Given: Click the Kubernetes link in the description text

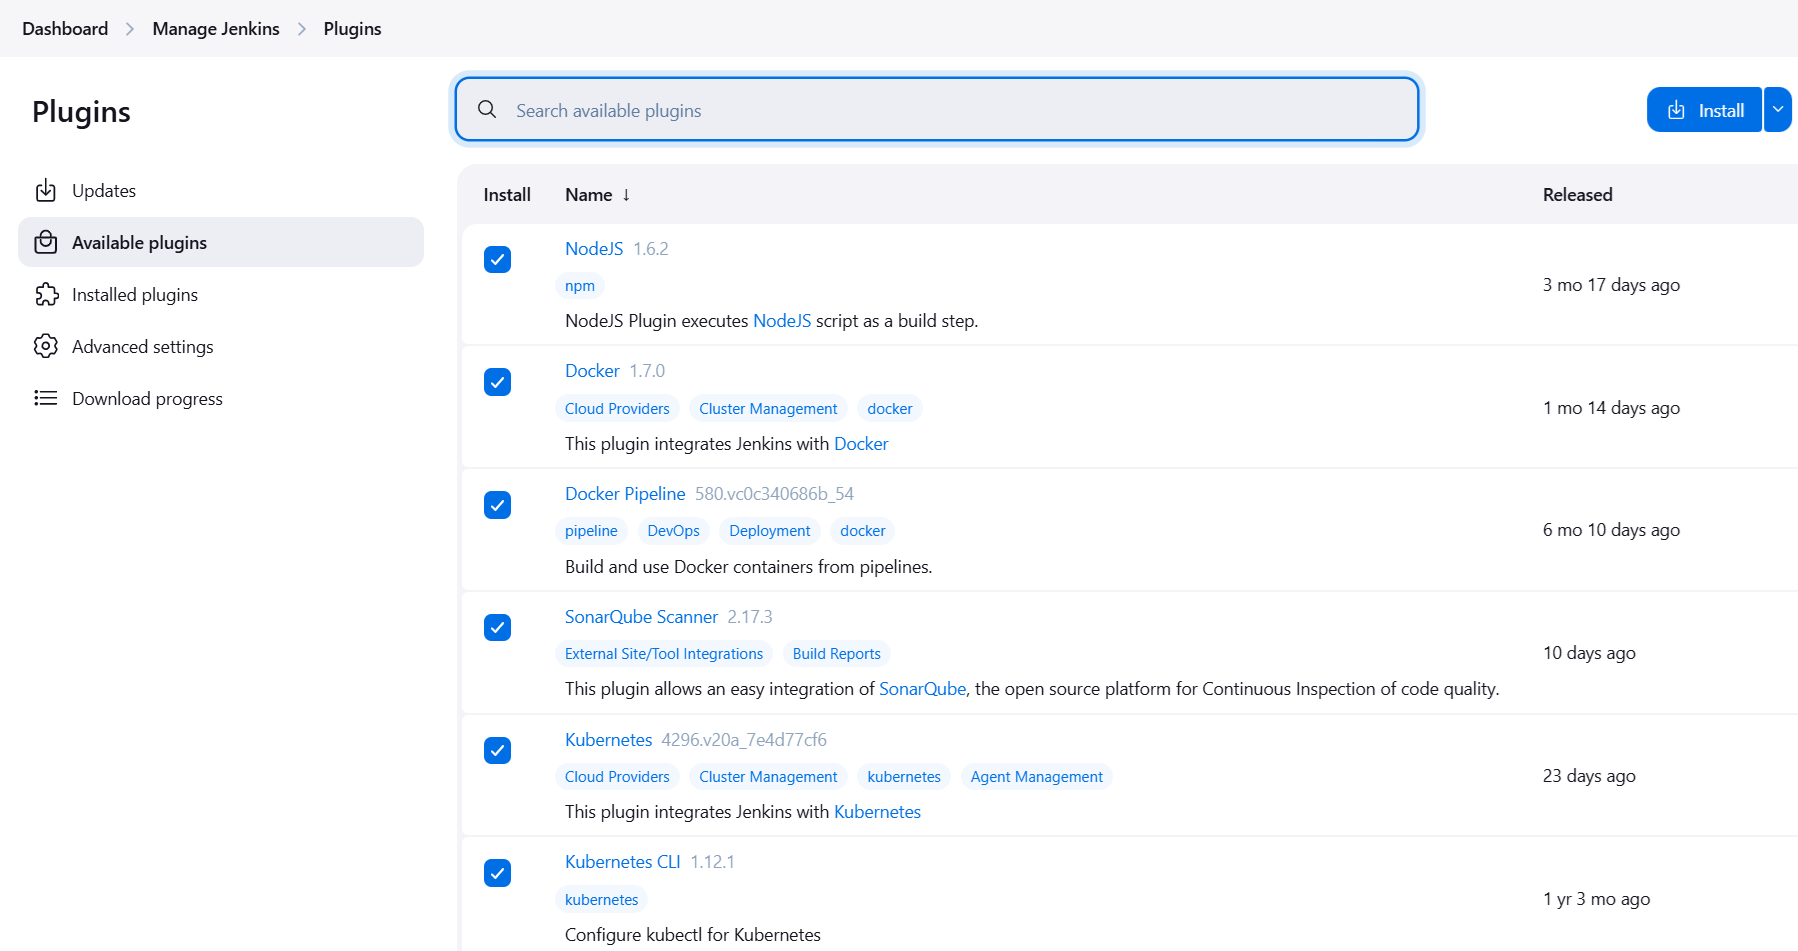Looking at the screenshot, I should [x=877, y=812].
